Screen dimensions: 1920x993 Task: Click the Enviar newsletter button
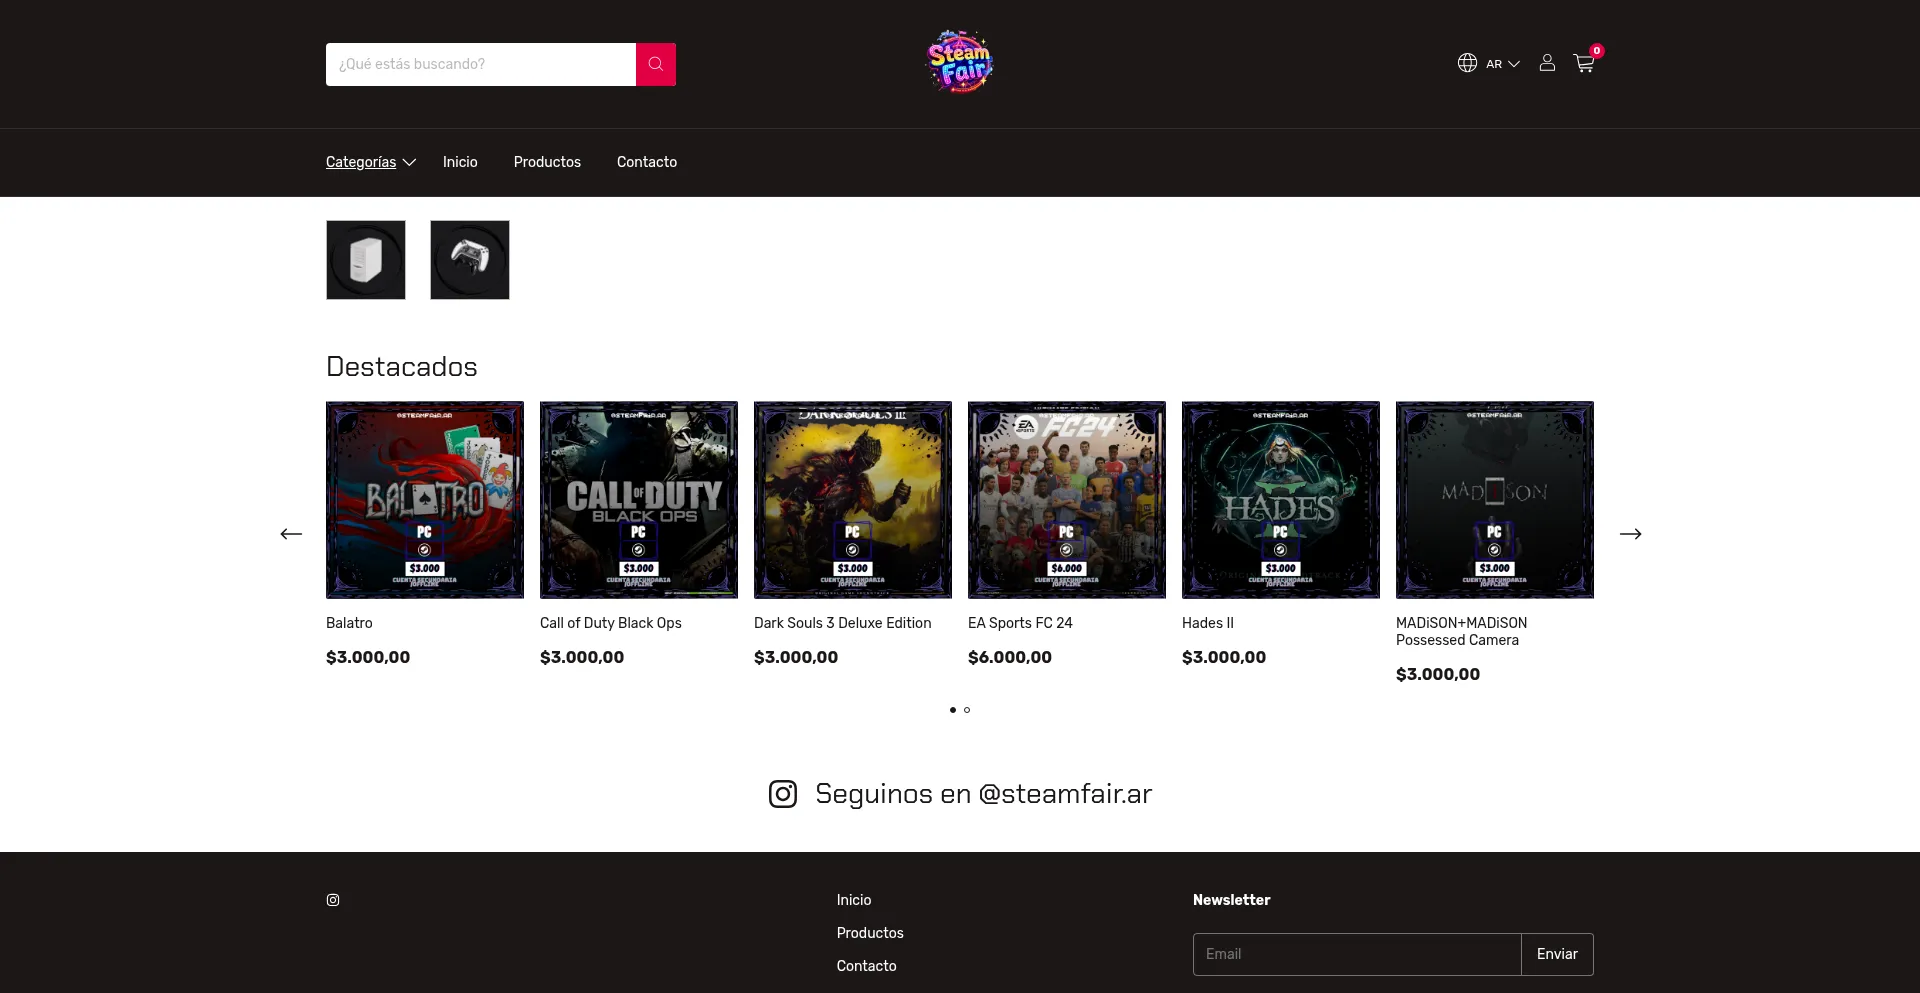point(1557,954)
